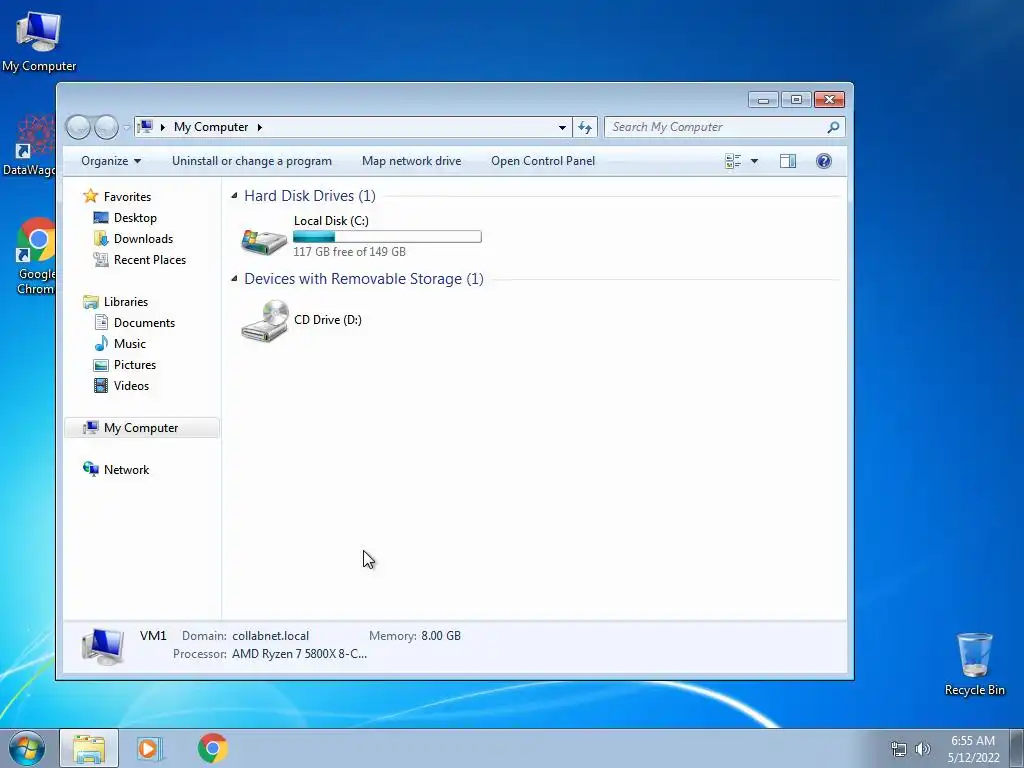
Task: Open the Recycle Bin on desktop
Action: (x=974, y=664)
